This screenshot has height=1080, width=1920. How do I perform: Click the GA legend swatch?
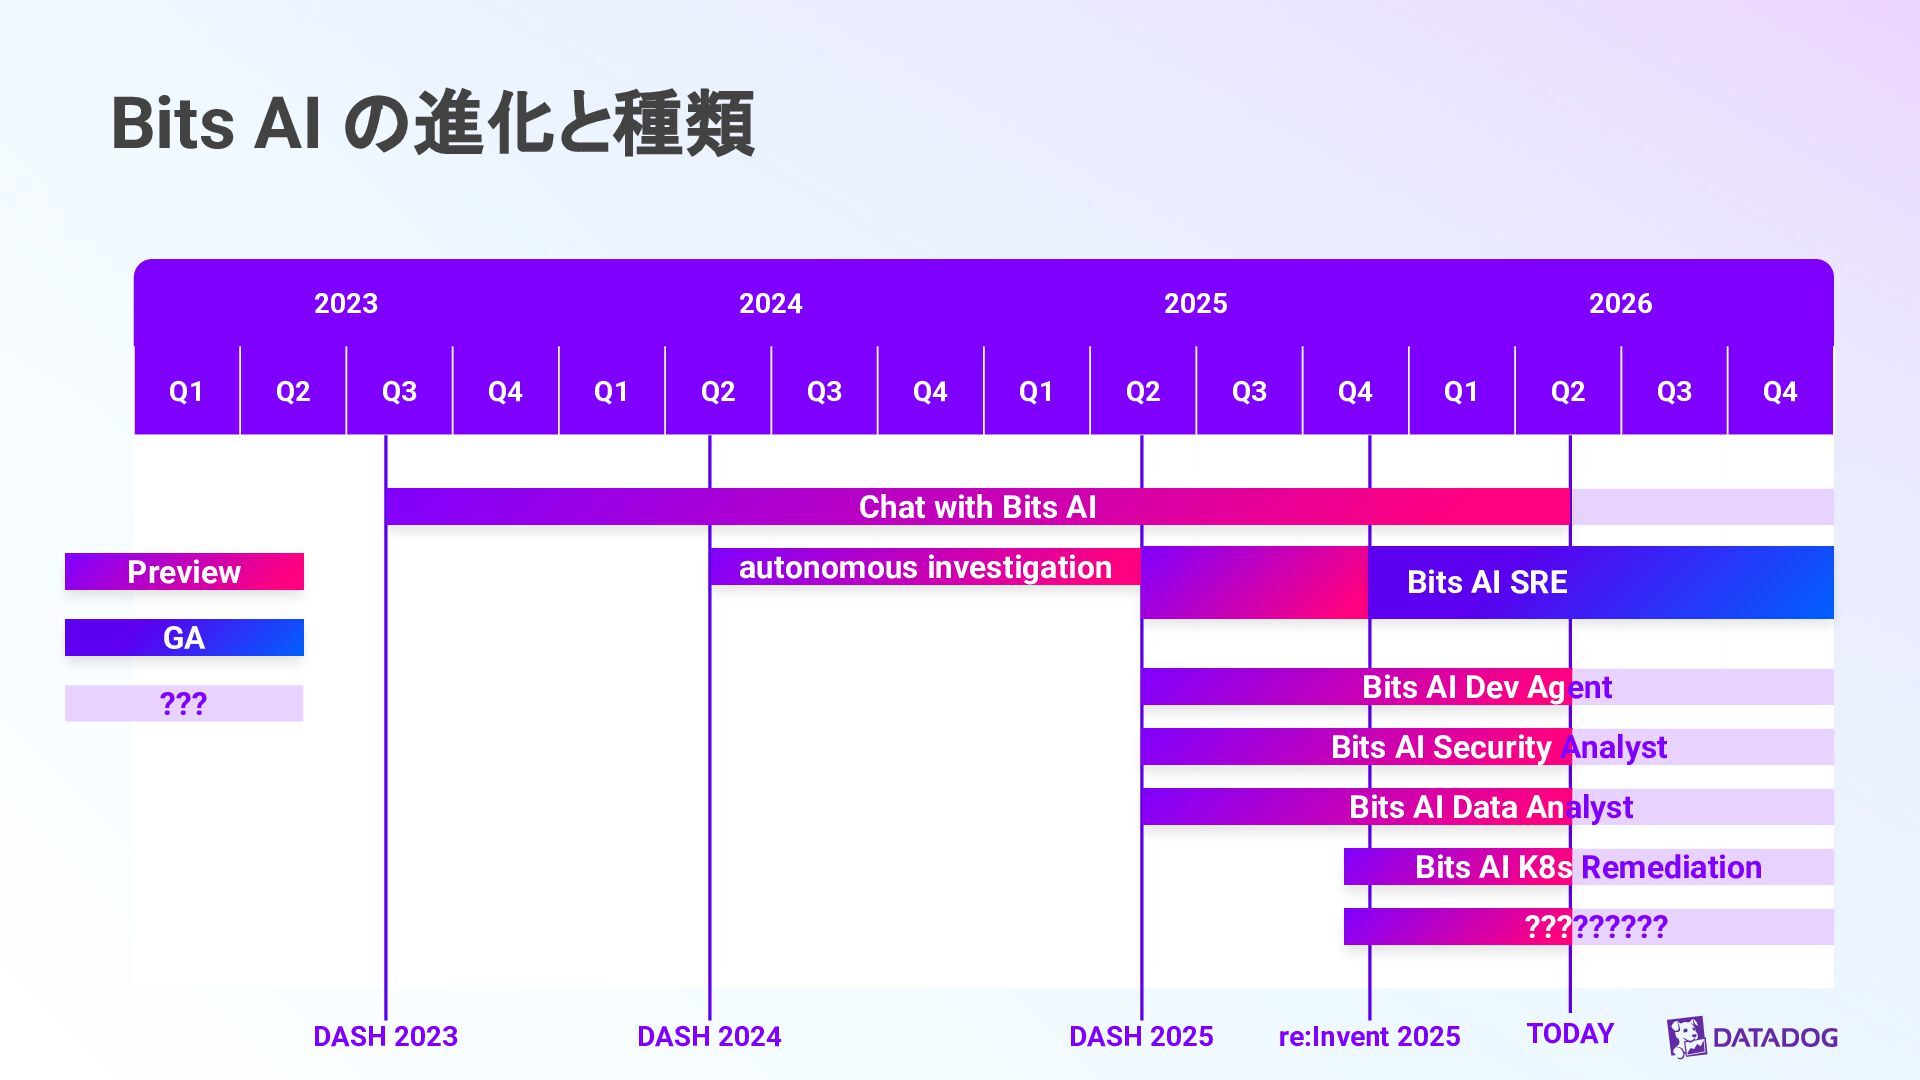point(184,638)
